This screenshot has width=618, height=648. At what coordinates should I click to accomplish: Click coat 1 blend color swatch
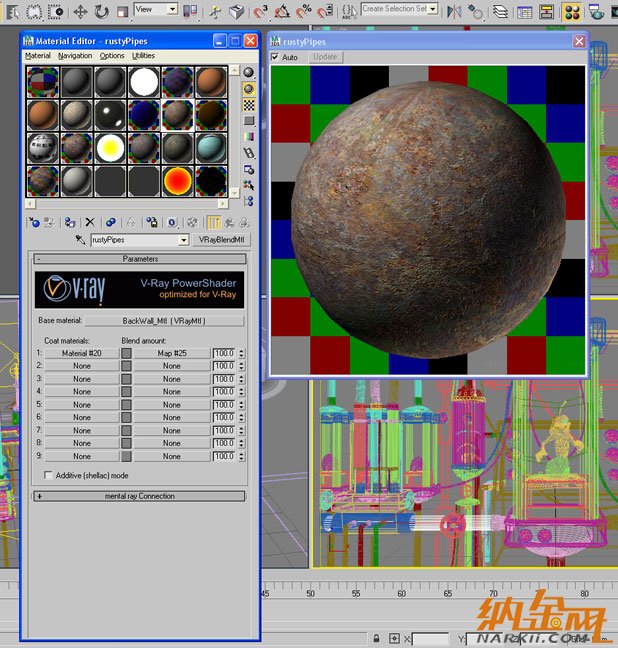click(126, 353)
